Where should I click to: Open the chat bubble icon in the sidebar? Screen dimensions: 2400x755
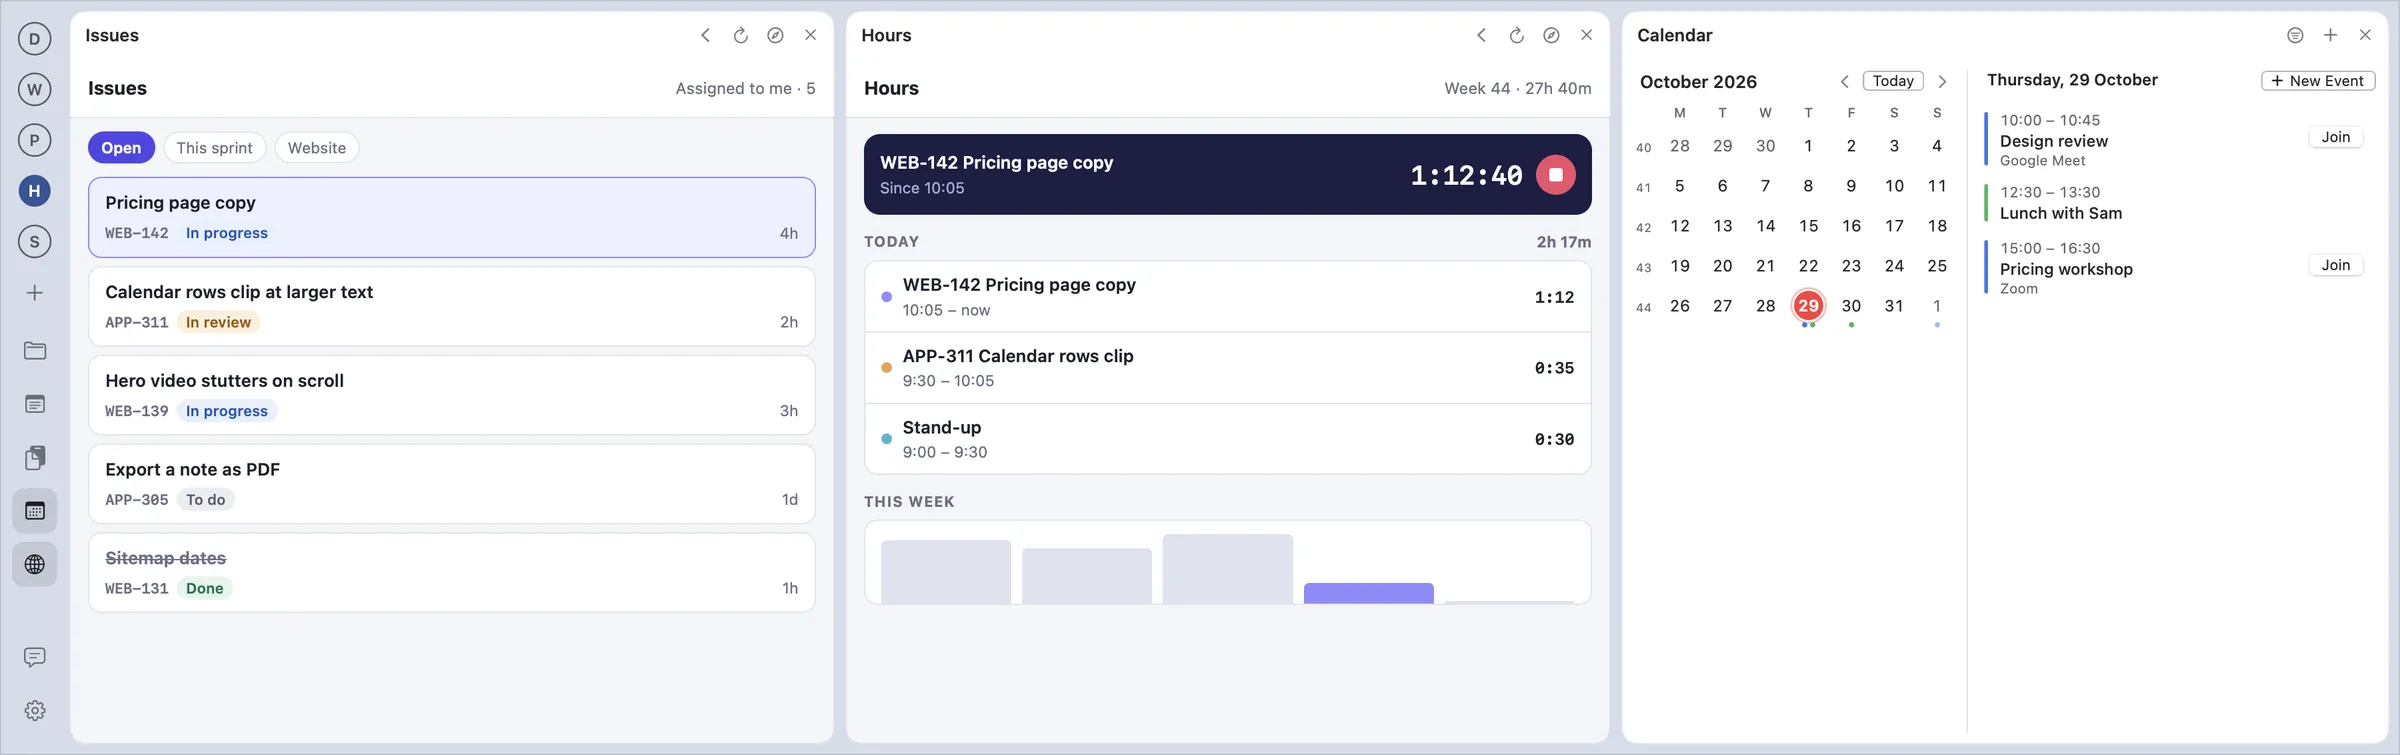point(35,657)
